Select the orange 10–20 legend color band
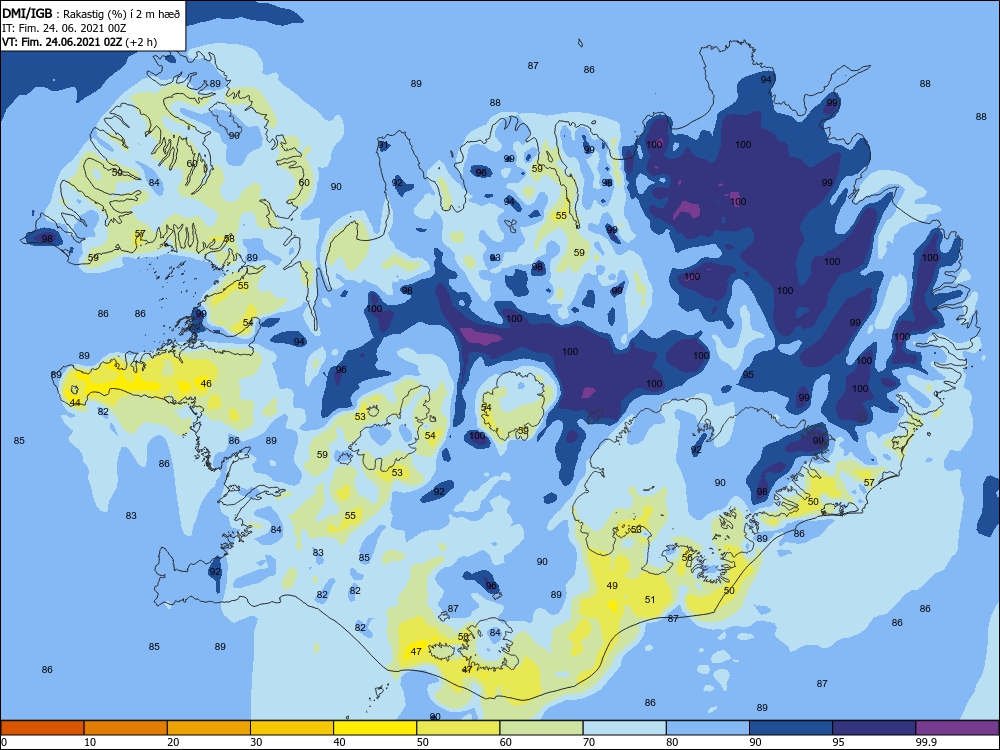 [x=126, y=728]
